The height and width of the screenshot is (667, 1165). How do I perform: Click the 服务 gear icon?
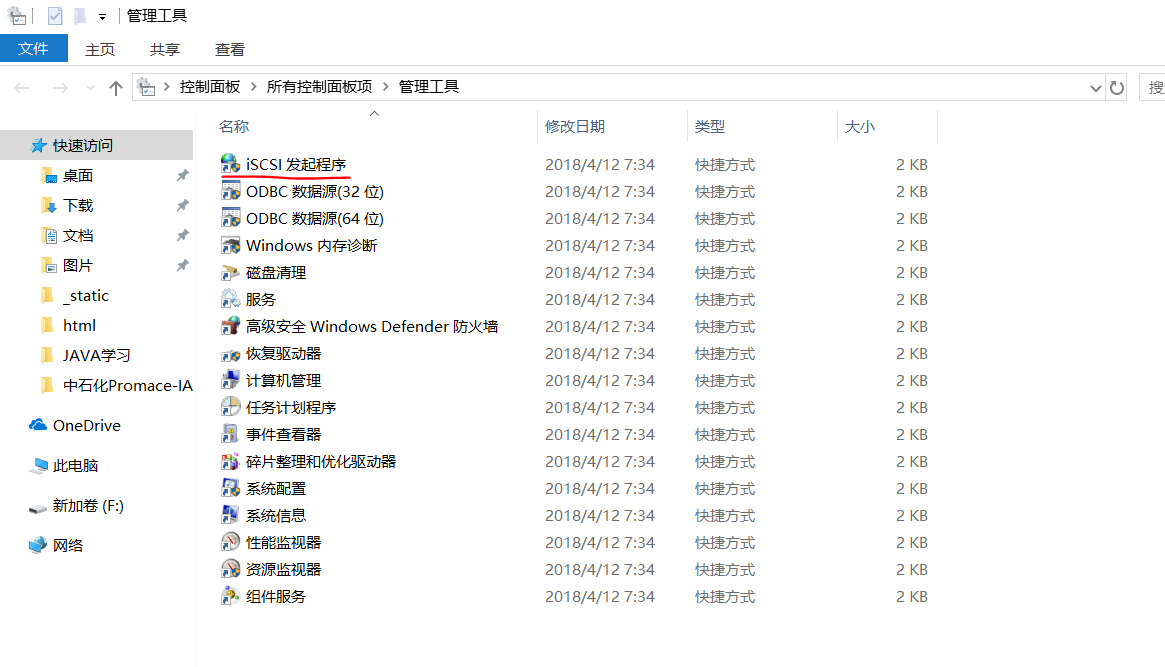coord(230,299)
